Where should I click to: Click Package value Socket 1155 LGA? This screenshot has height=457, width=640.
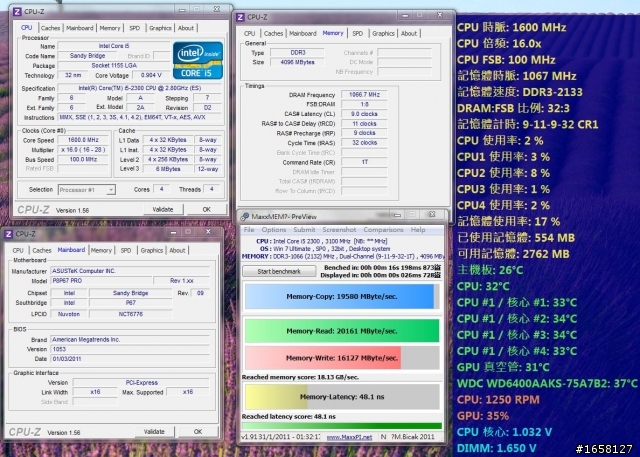[114, 66]
